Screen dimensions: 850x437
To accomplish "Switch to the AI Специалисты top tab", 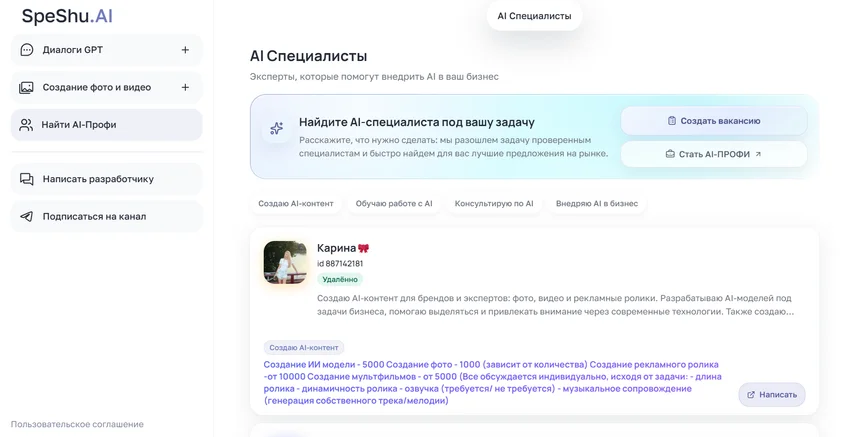I will [x=535, y=16].
